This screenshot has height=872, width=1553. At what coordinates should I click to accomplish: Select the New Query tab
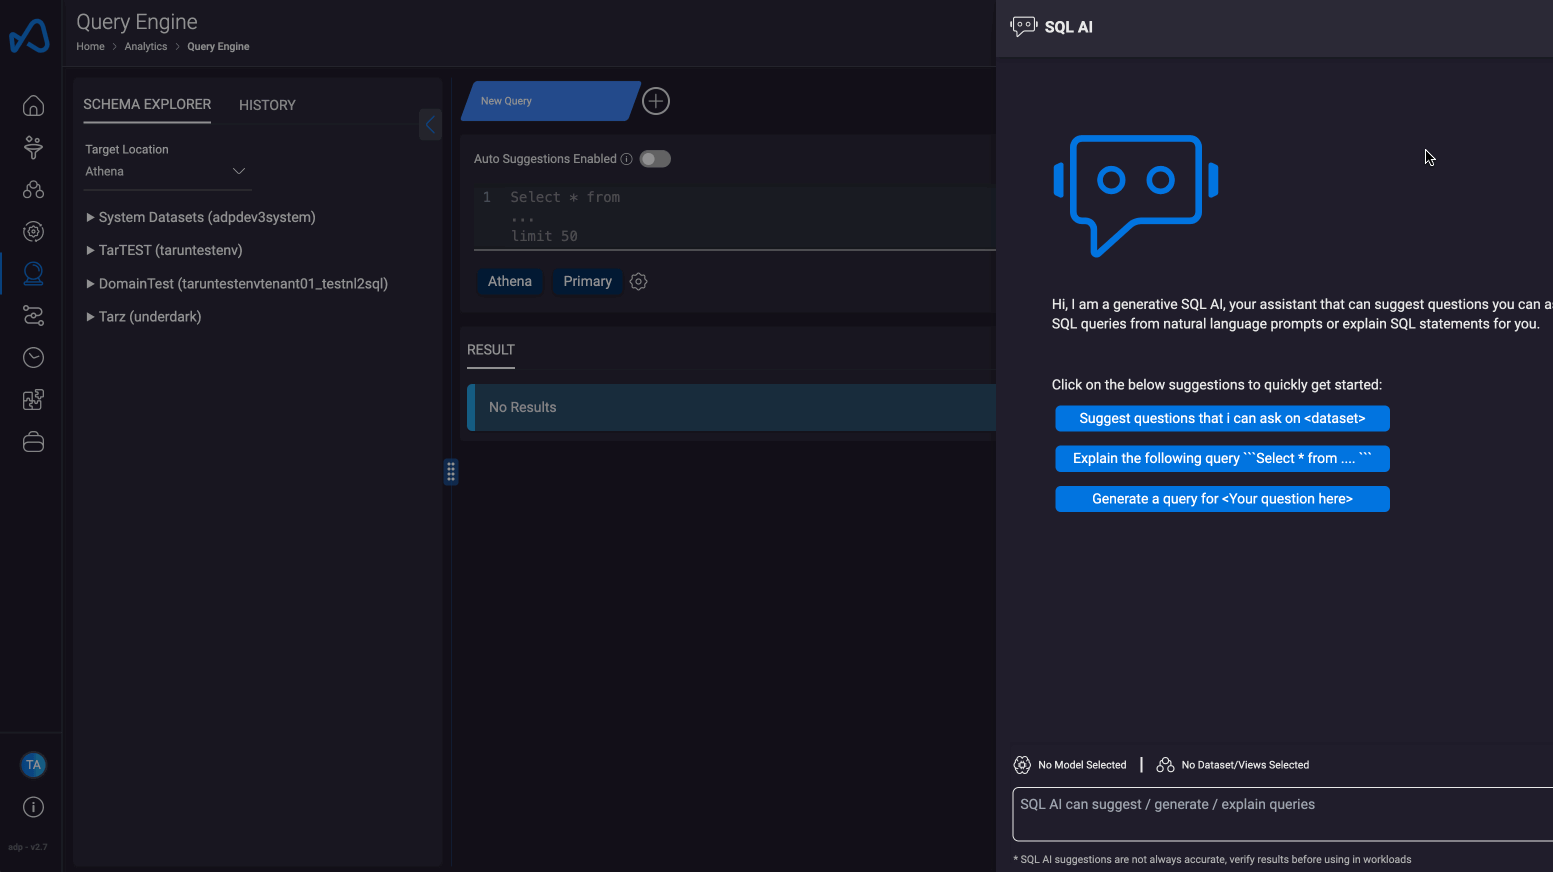pyautogui.click(x=548, y=101)
